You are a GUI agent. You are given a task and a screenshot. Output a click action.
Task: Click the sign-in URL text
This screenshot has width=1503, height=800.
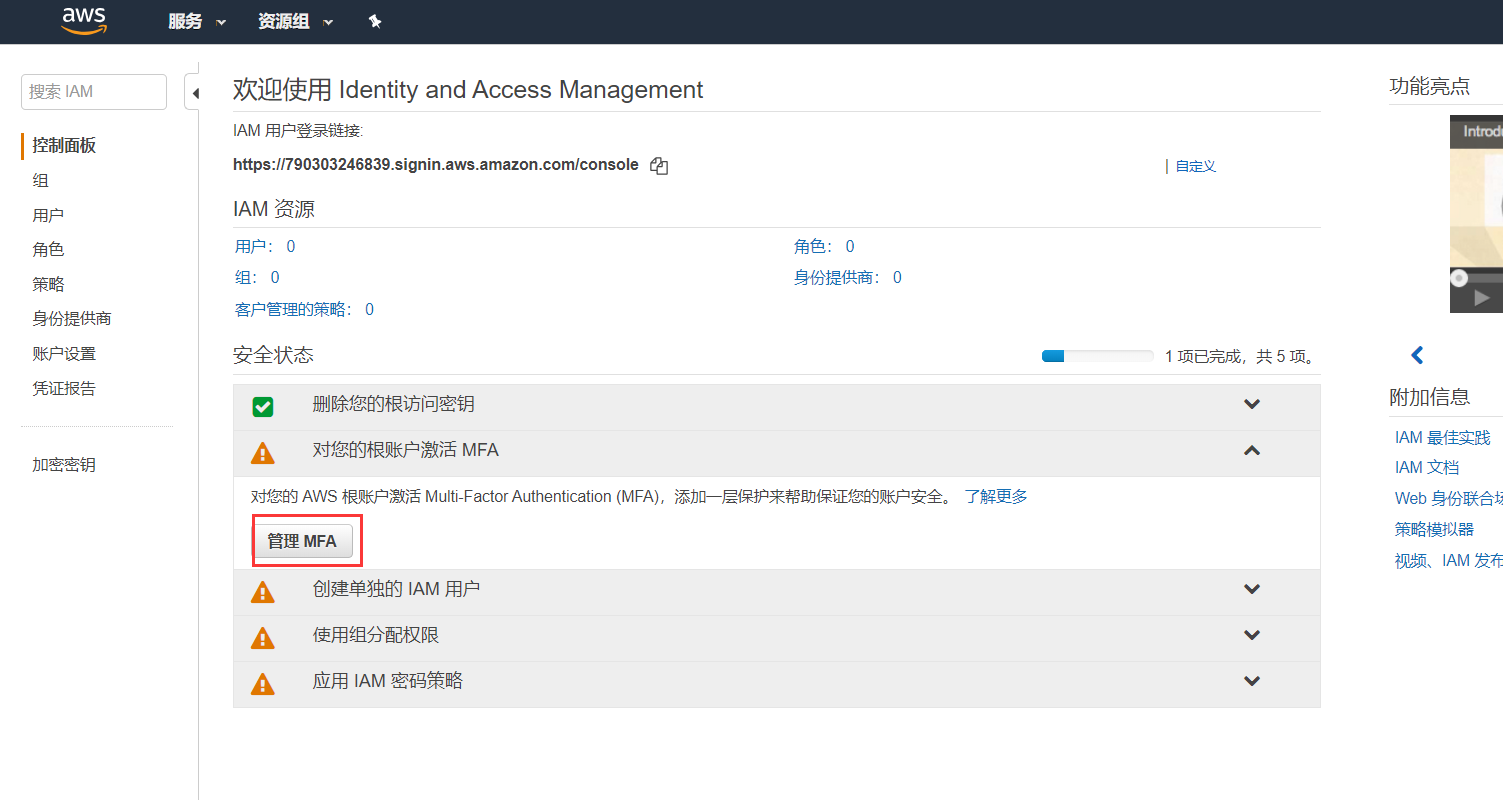(436, 165)
